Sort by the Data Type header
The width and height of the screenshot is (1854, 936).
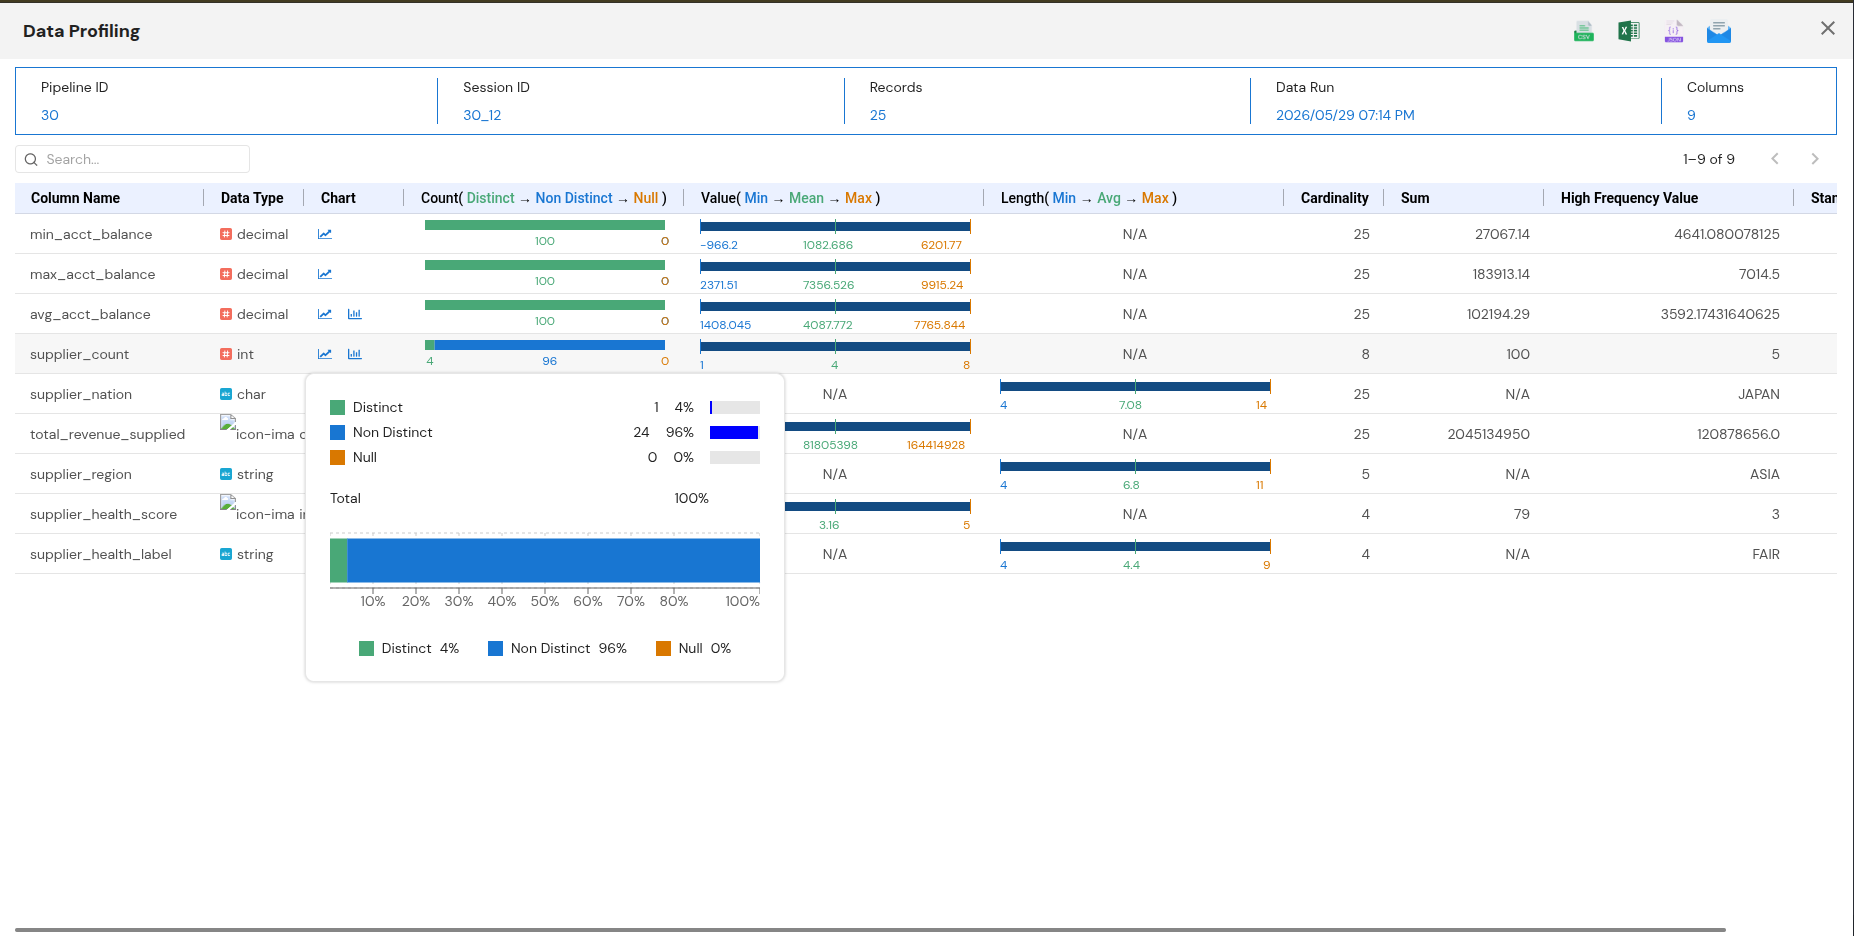coord(252,198)
